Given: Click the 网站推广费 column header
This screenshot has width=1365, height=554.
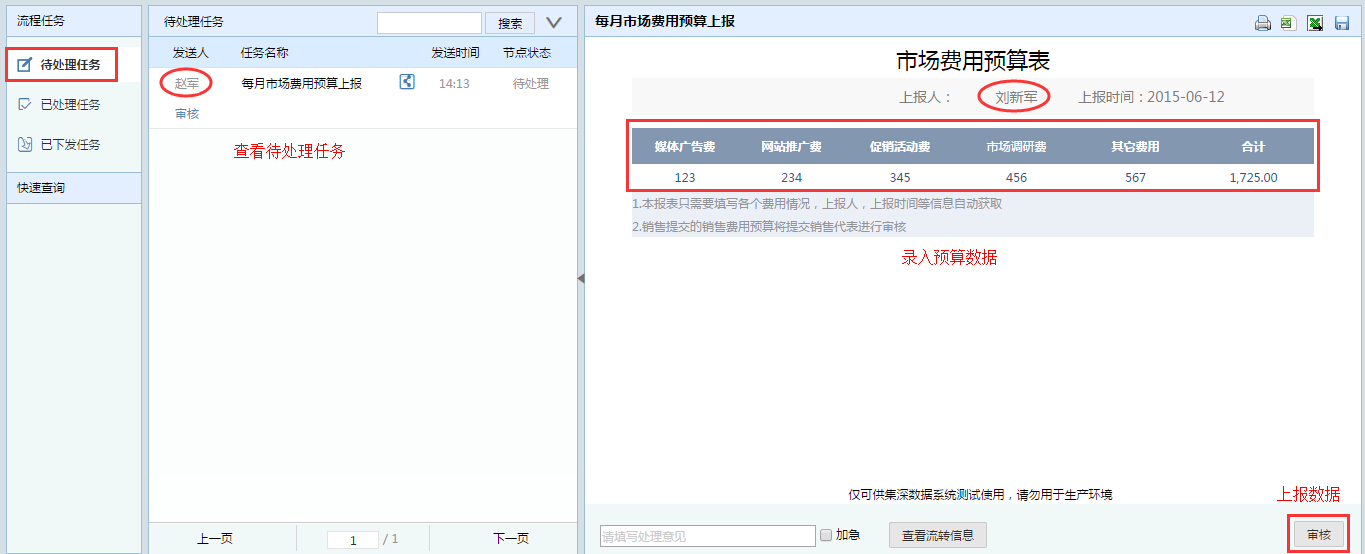Looking at the screenshot, I should pyautogui.click(x=791, y=146).
